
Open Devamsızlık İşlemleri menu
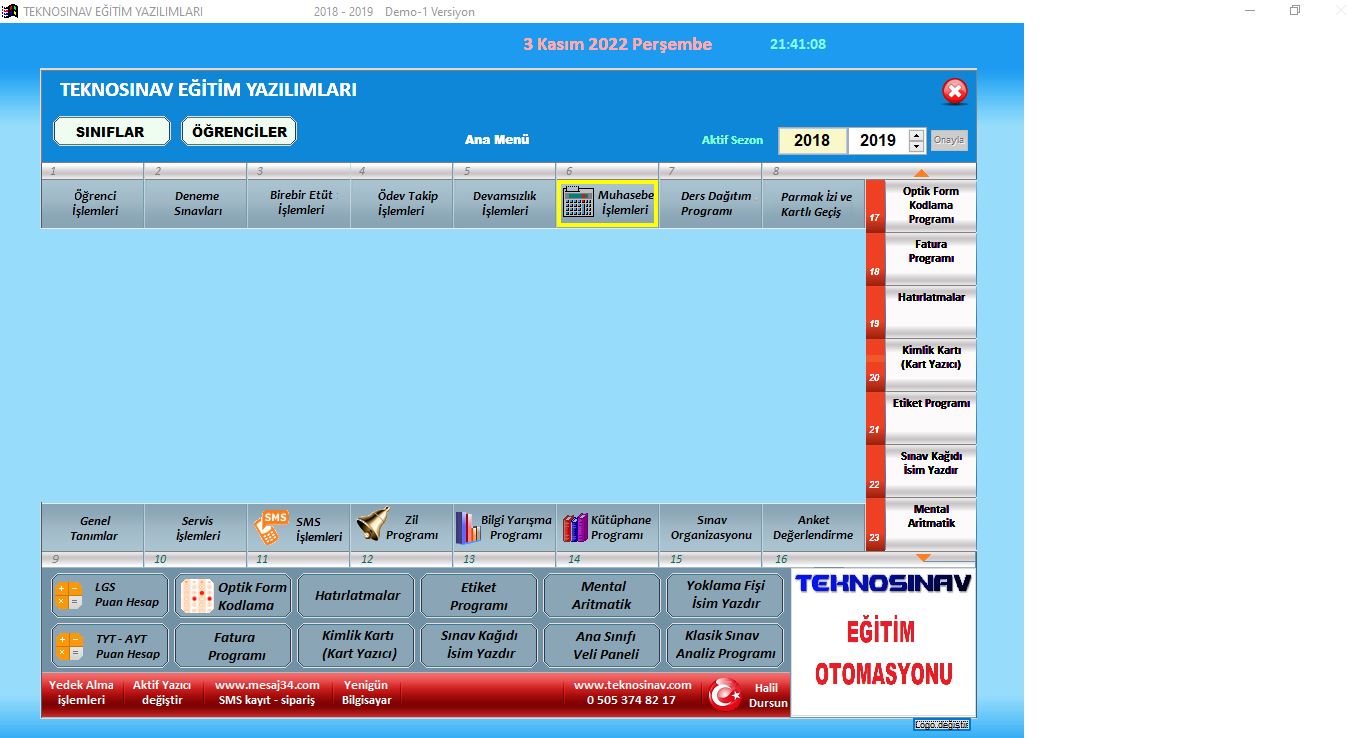505,203
